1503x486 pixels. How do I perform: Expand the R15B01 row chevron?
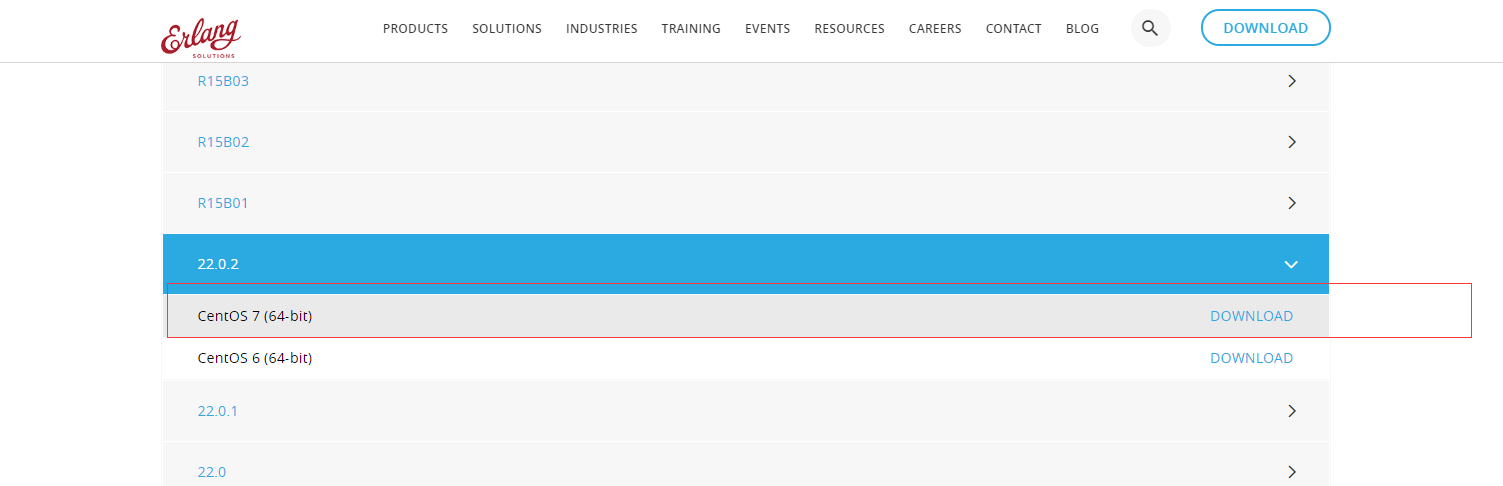click(1291, 203)
